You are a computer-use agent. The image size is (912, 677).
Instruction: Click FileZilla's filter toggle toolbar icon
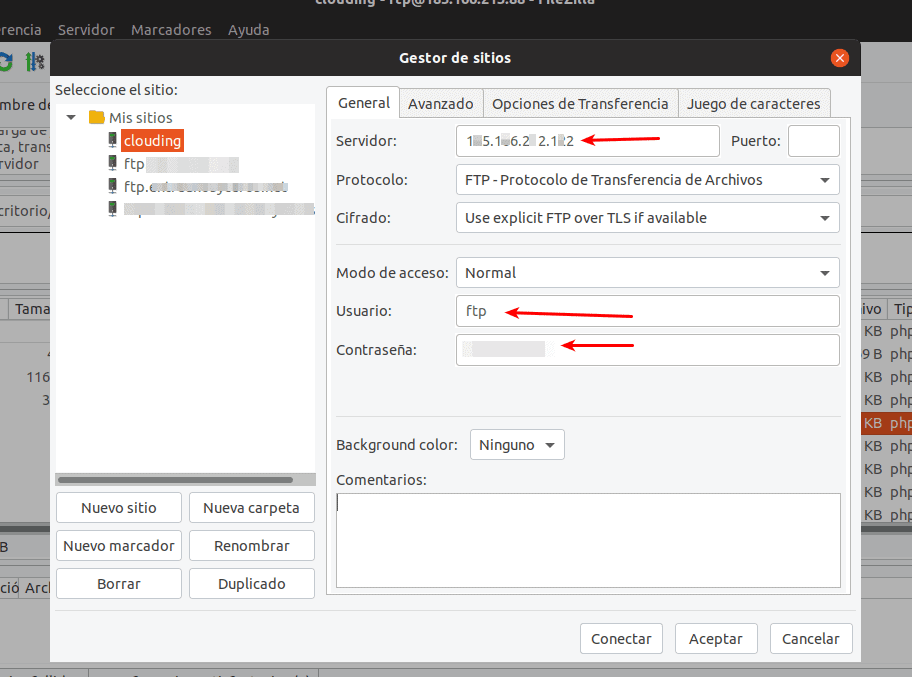click(x=34, y=61)
